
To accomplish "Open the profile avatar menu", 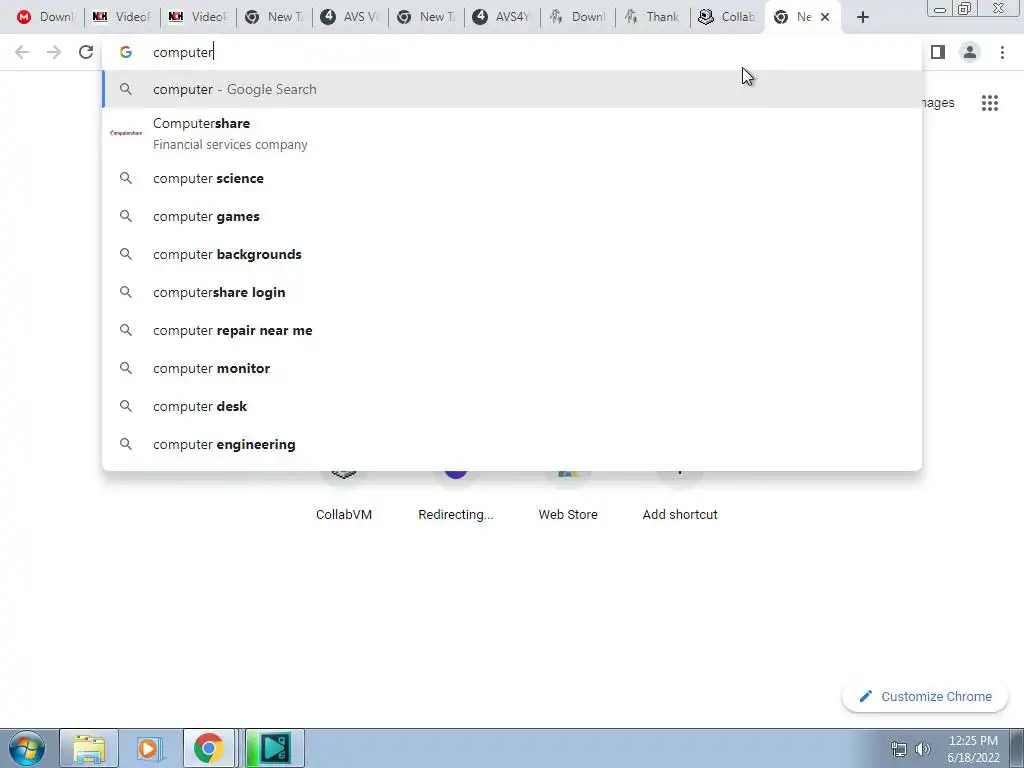I will (970, 52).
